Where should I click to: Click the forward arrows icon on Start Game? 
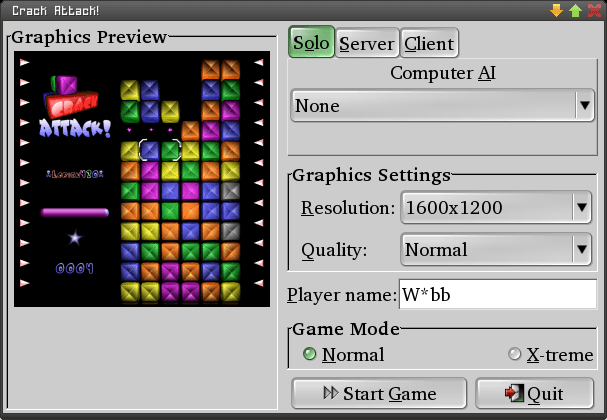[331, 393]
